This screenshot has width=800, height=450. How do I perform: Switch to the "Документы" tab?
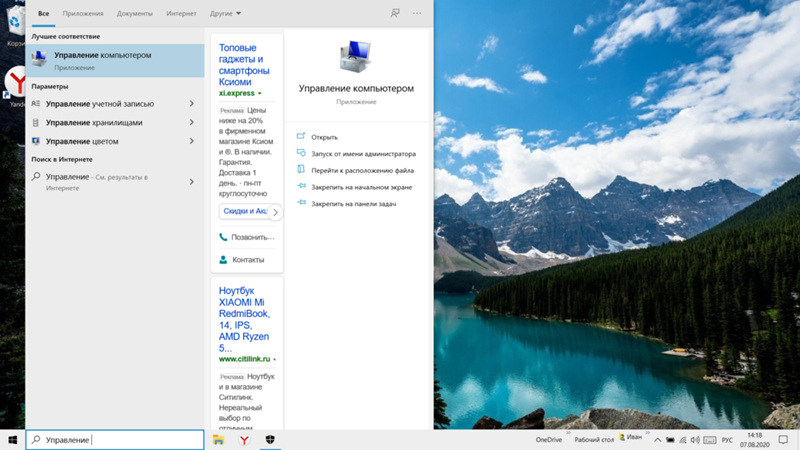(x=135, y=13)
